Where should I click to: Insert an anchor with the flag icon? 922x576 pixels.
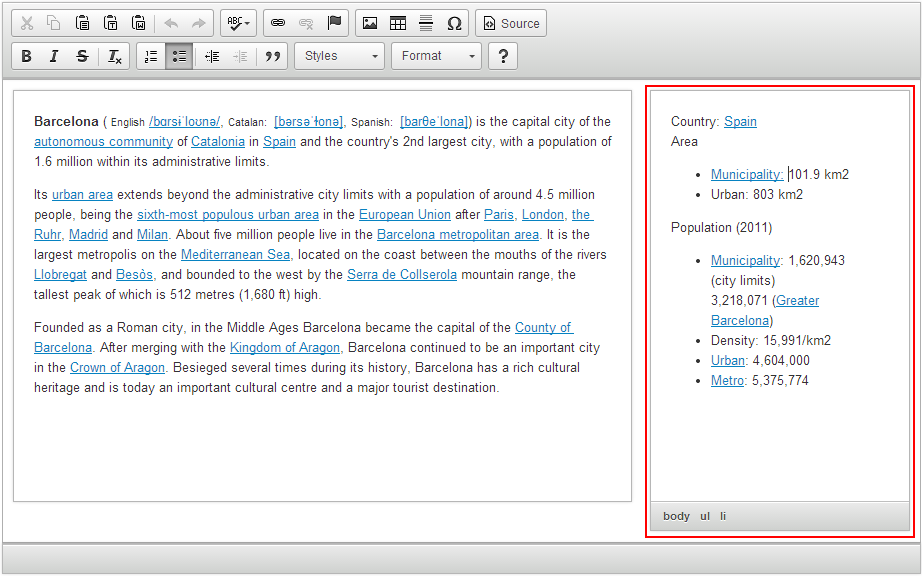tap(334, 24)
